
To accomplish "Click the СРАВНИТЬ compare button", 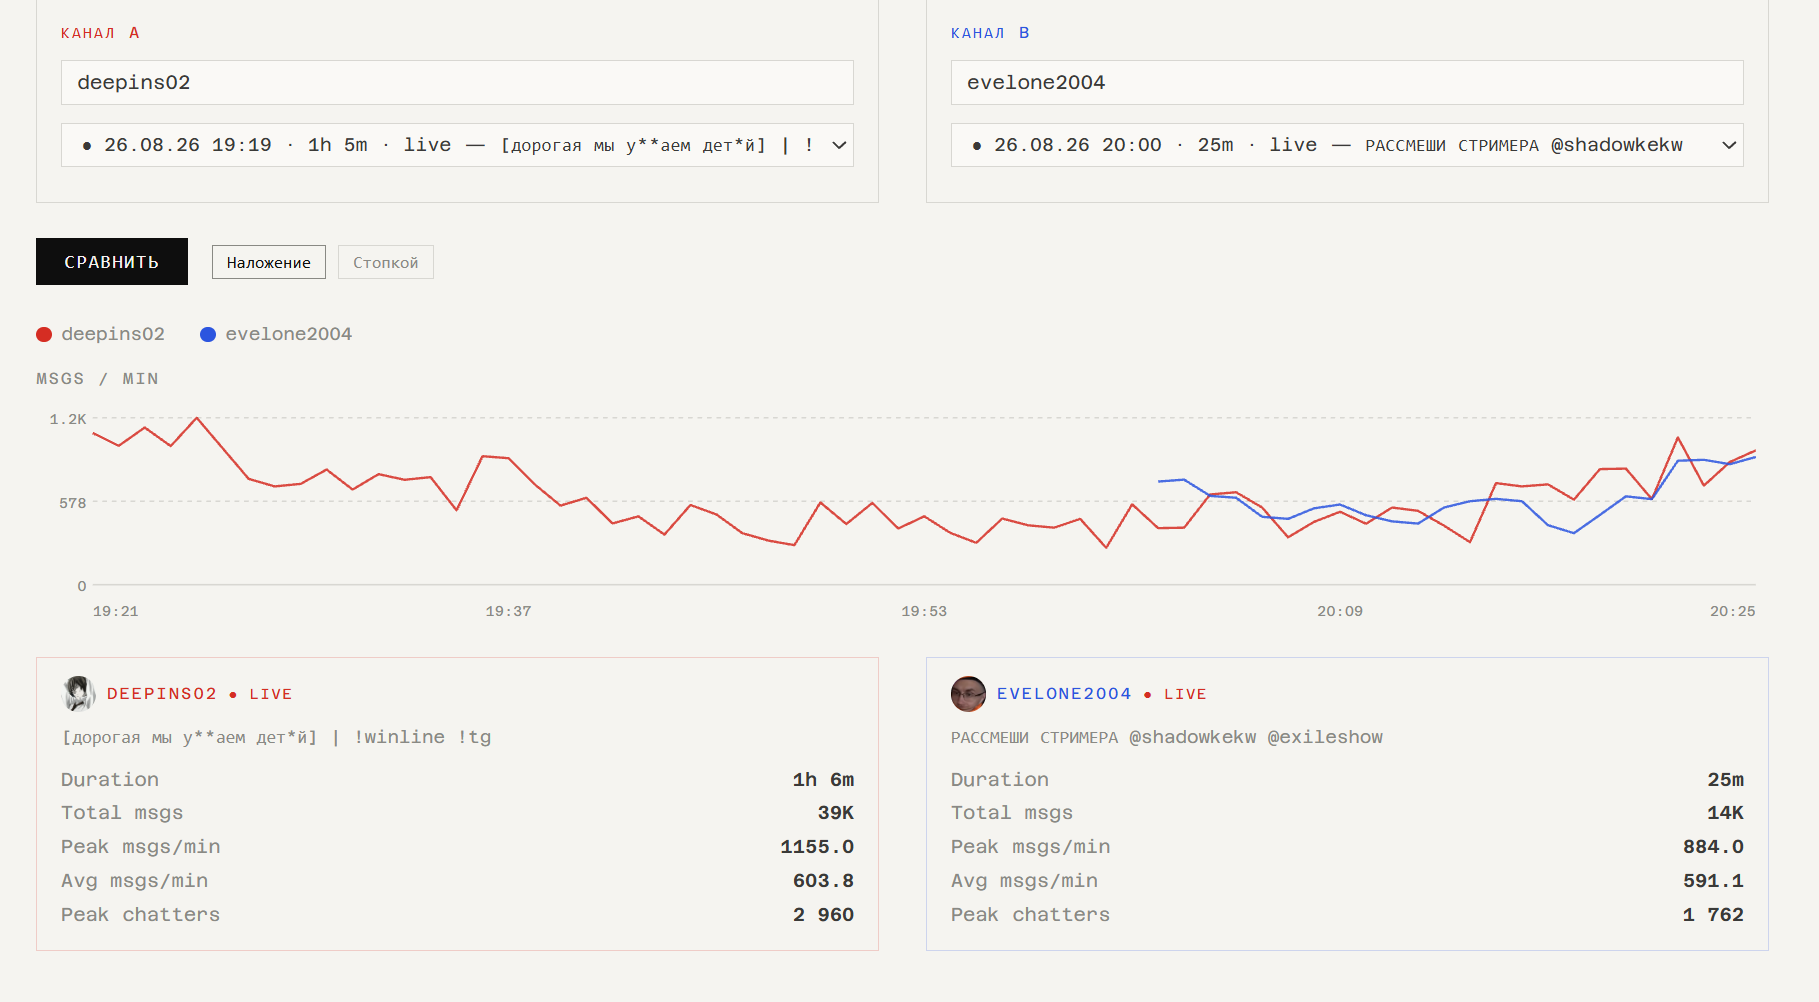I will pyautogui.click(x=112, y=261).
